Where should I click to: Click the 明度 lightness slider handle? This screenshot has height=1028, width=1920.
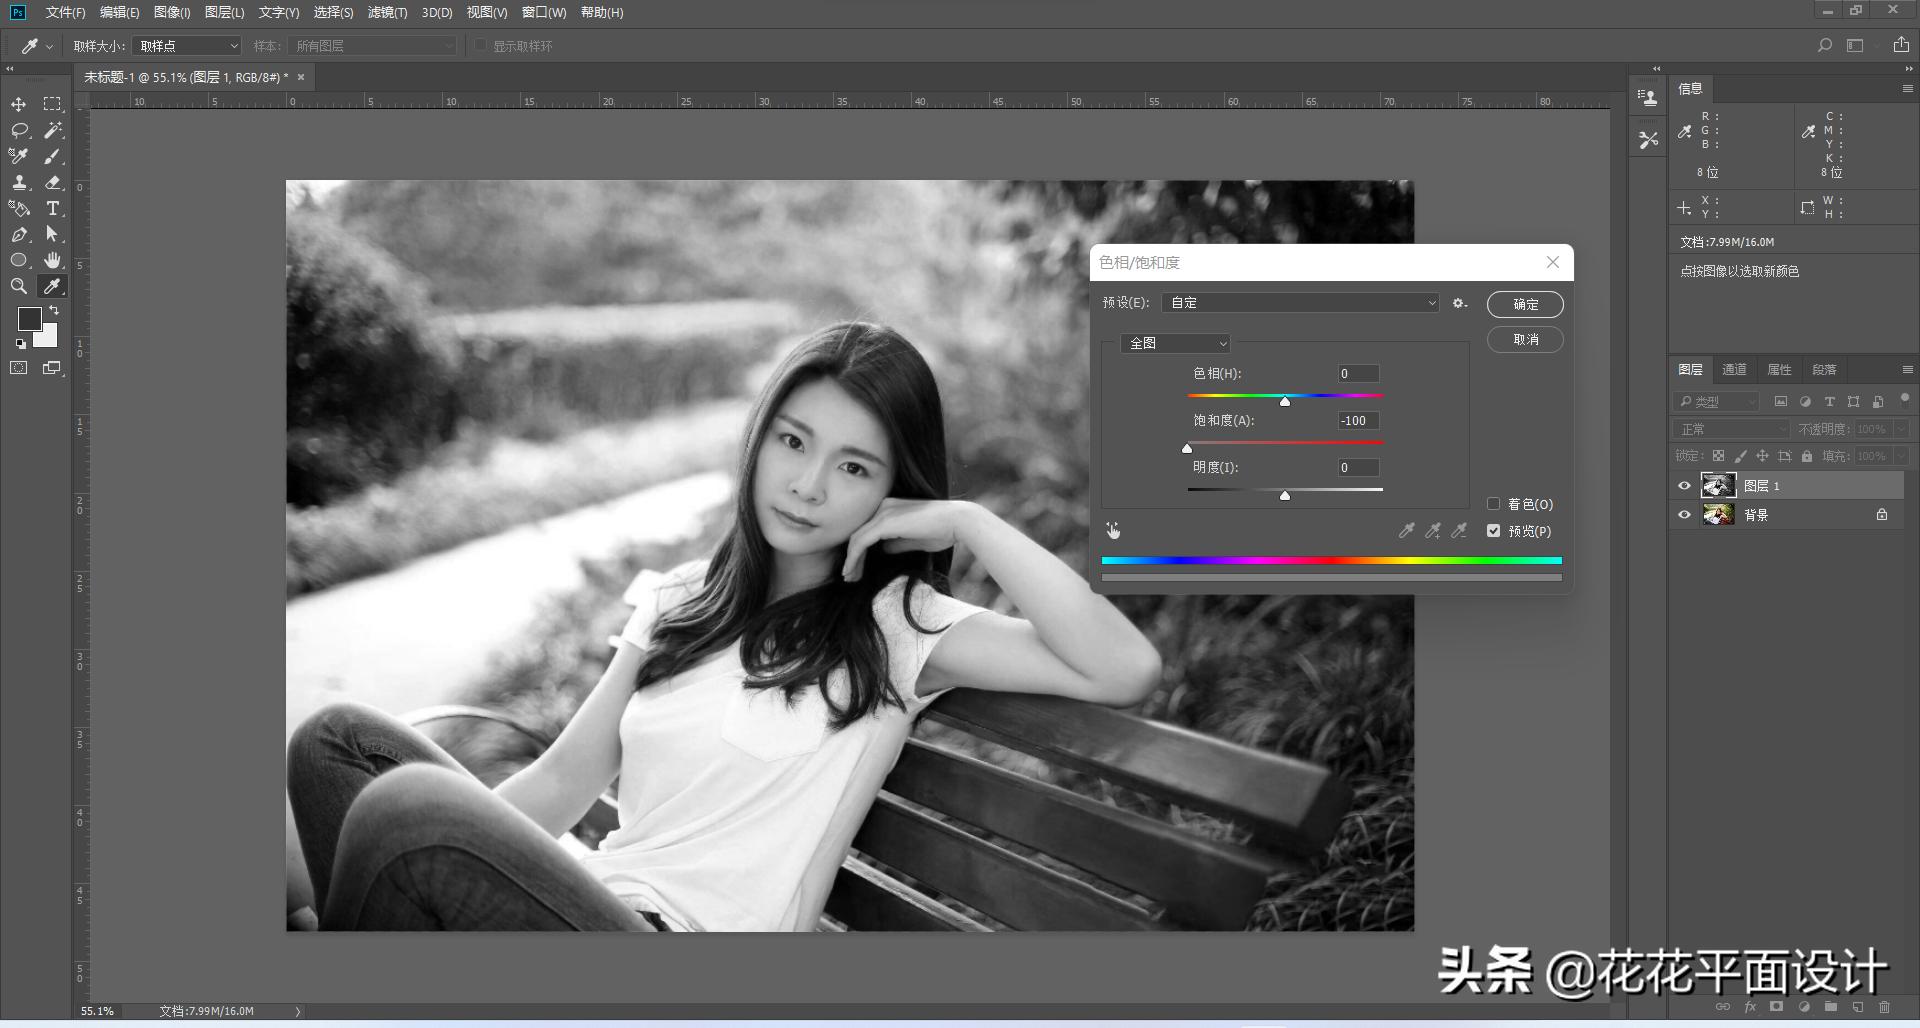tap(1285, 495)
